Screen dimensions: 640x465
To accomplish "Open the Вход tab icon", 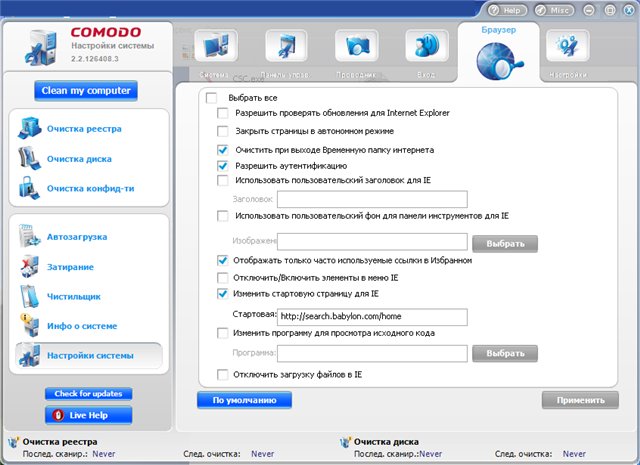I will 426,50.
